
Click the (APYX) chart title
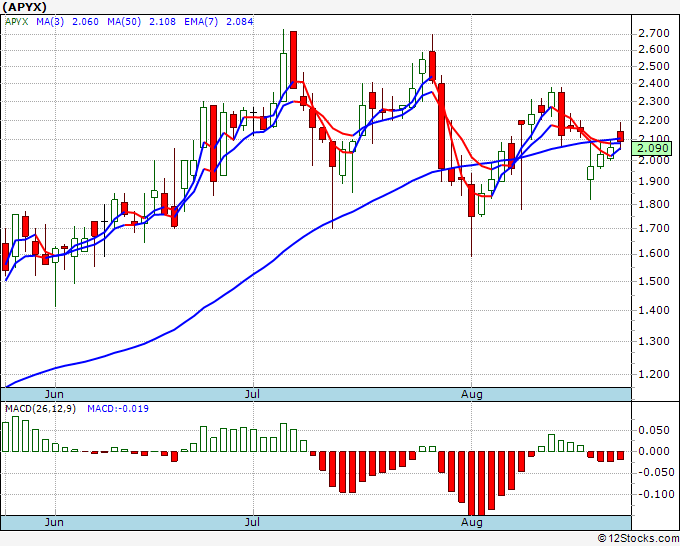pyautogui.click(x=24, y=7)
